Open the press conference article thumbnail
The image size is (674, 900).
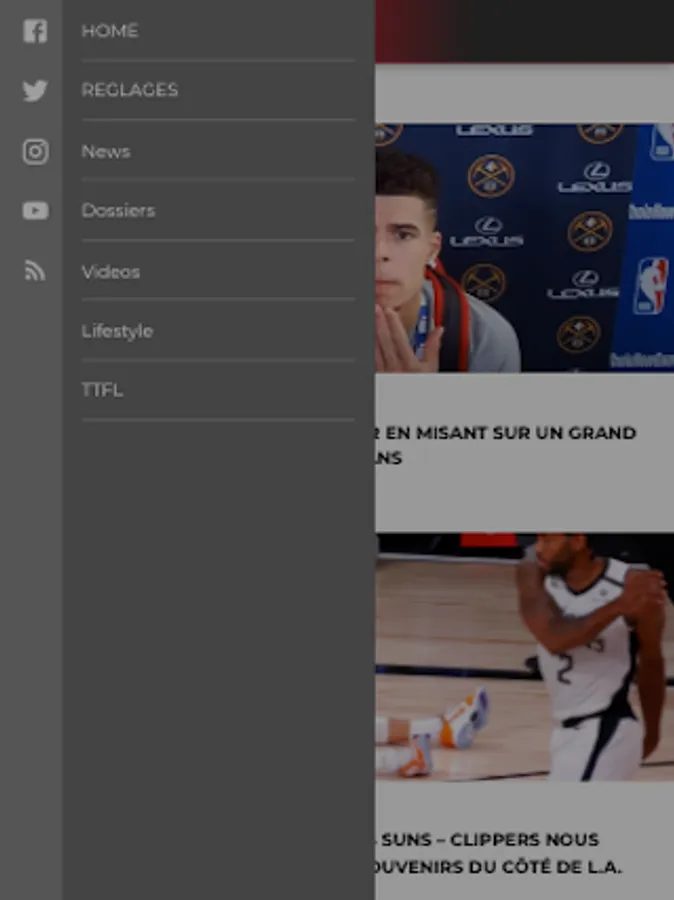coord(525,248)
